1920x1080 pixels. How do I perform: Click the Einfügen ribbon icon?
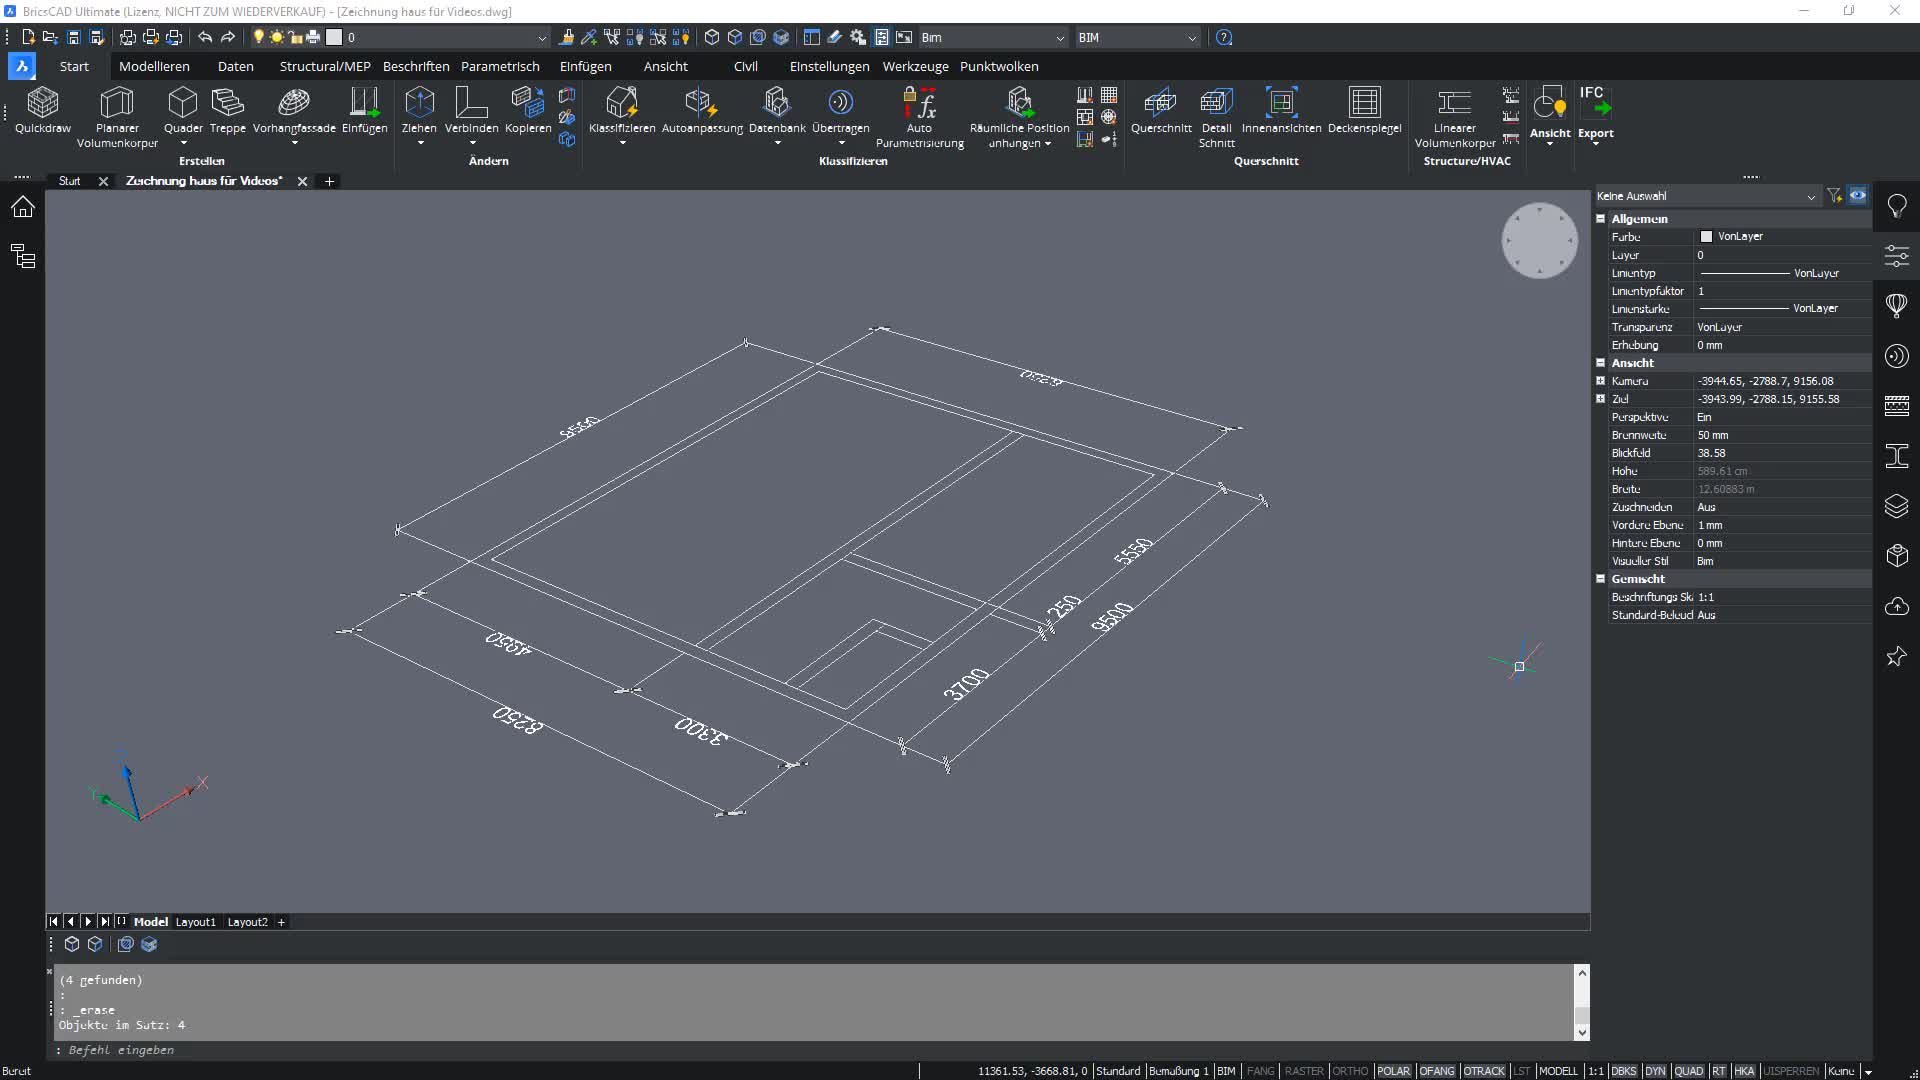pyautogui.click(x=364, y=110)
